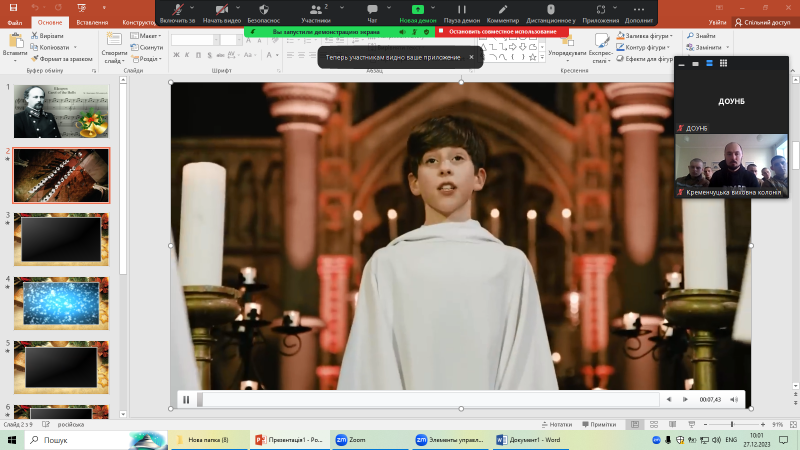Start video in Zoom toolbar
This screenshot has width=800, height=450.
(221, 13)
